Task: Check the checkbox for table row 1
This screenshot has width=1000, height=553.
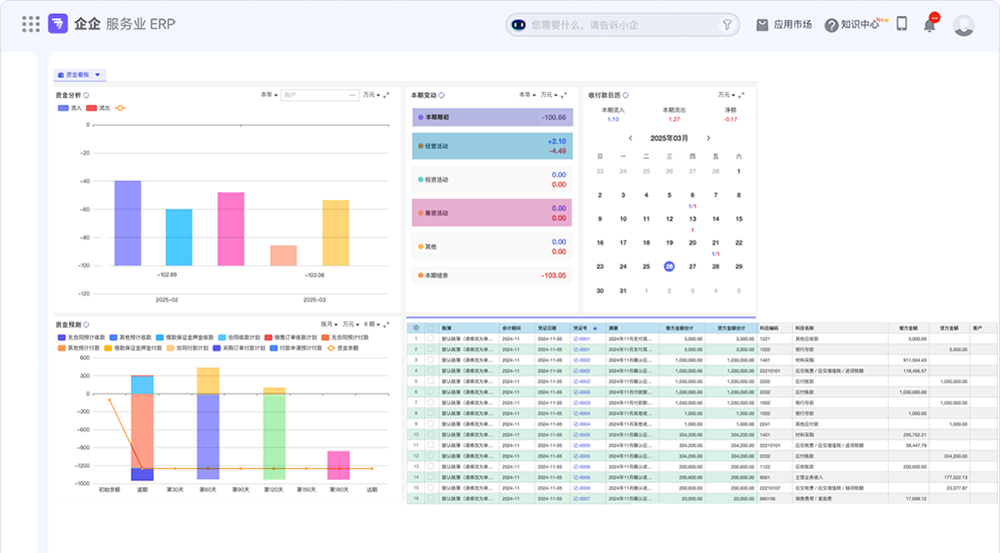Action: 431,339
